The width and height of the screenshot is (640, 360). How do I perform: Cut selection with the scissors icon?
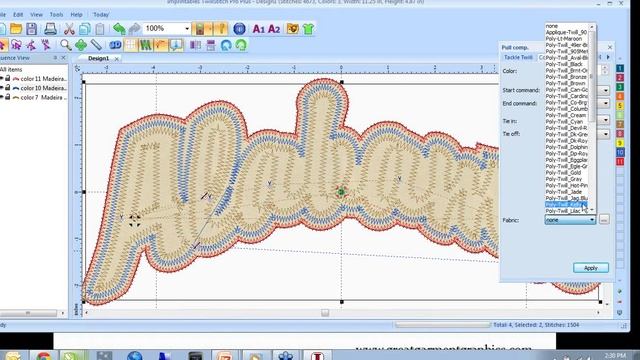(x=69, y=29)
